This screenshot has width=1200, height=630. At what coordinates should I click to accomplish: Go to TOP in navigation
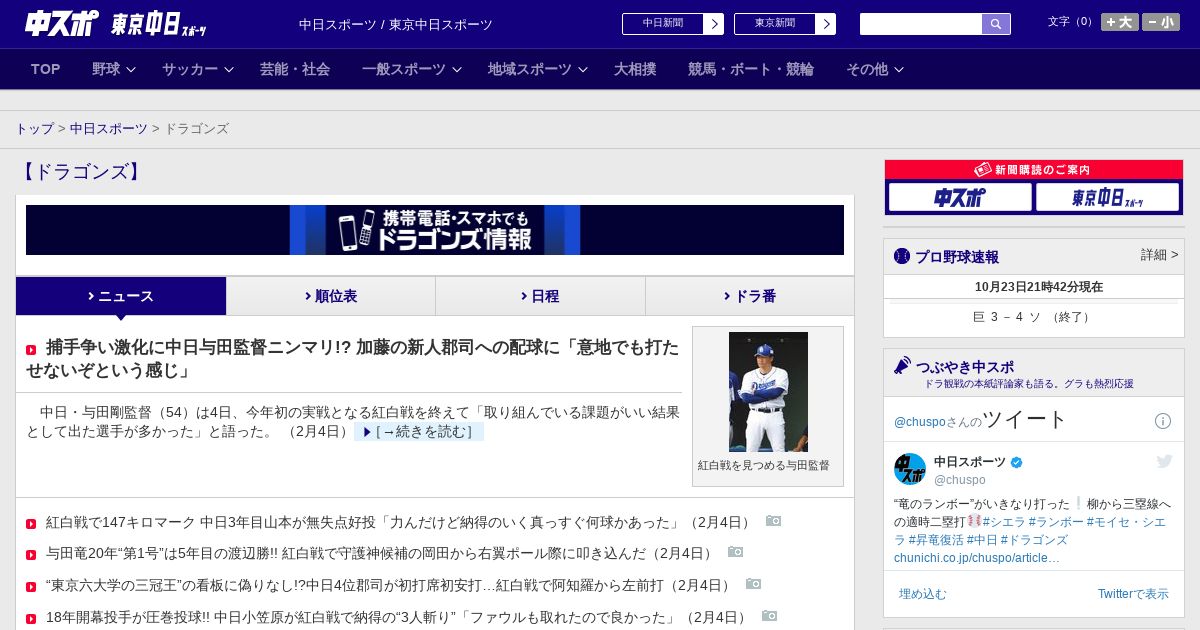pos(45,69)
